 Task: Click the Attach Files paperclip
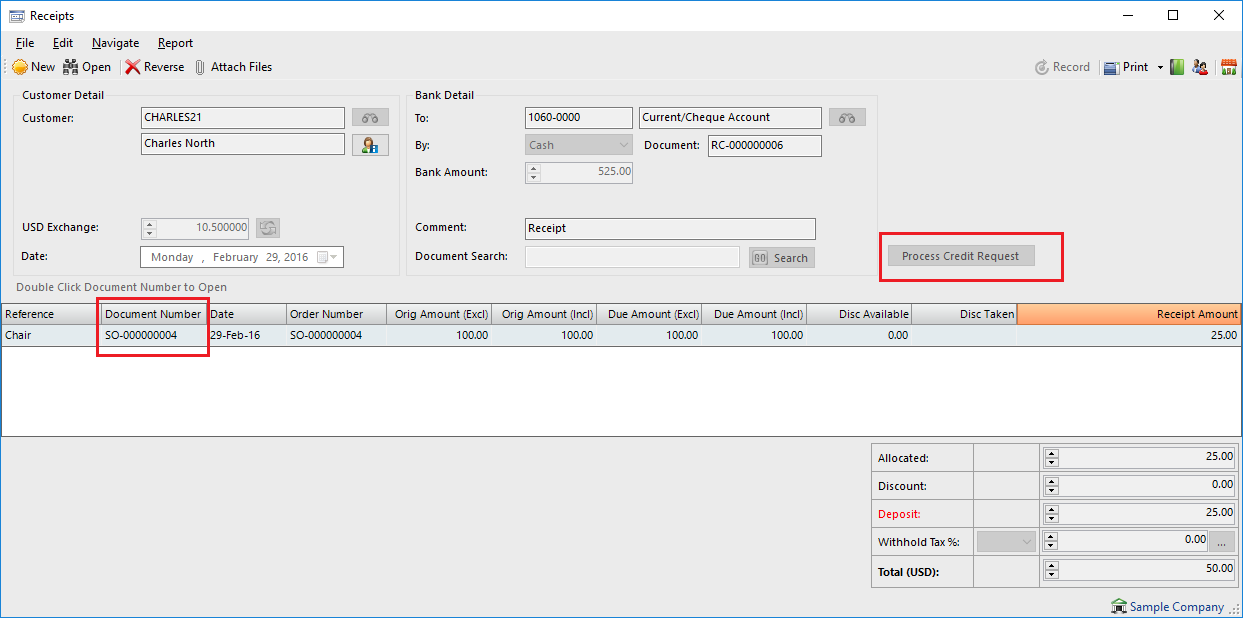click(x=200, y=67)
